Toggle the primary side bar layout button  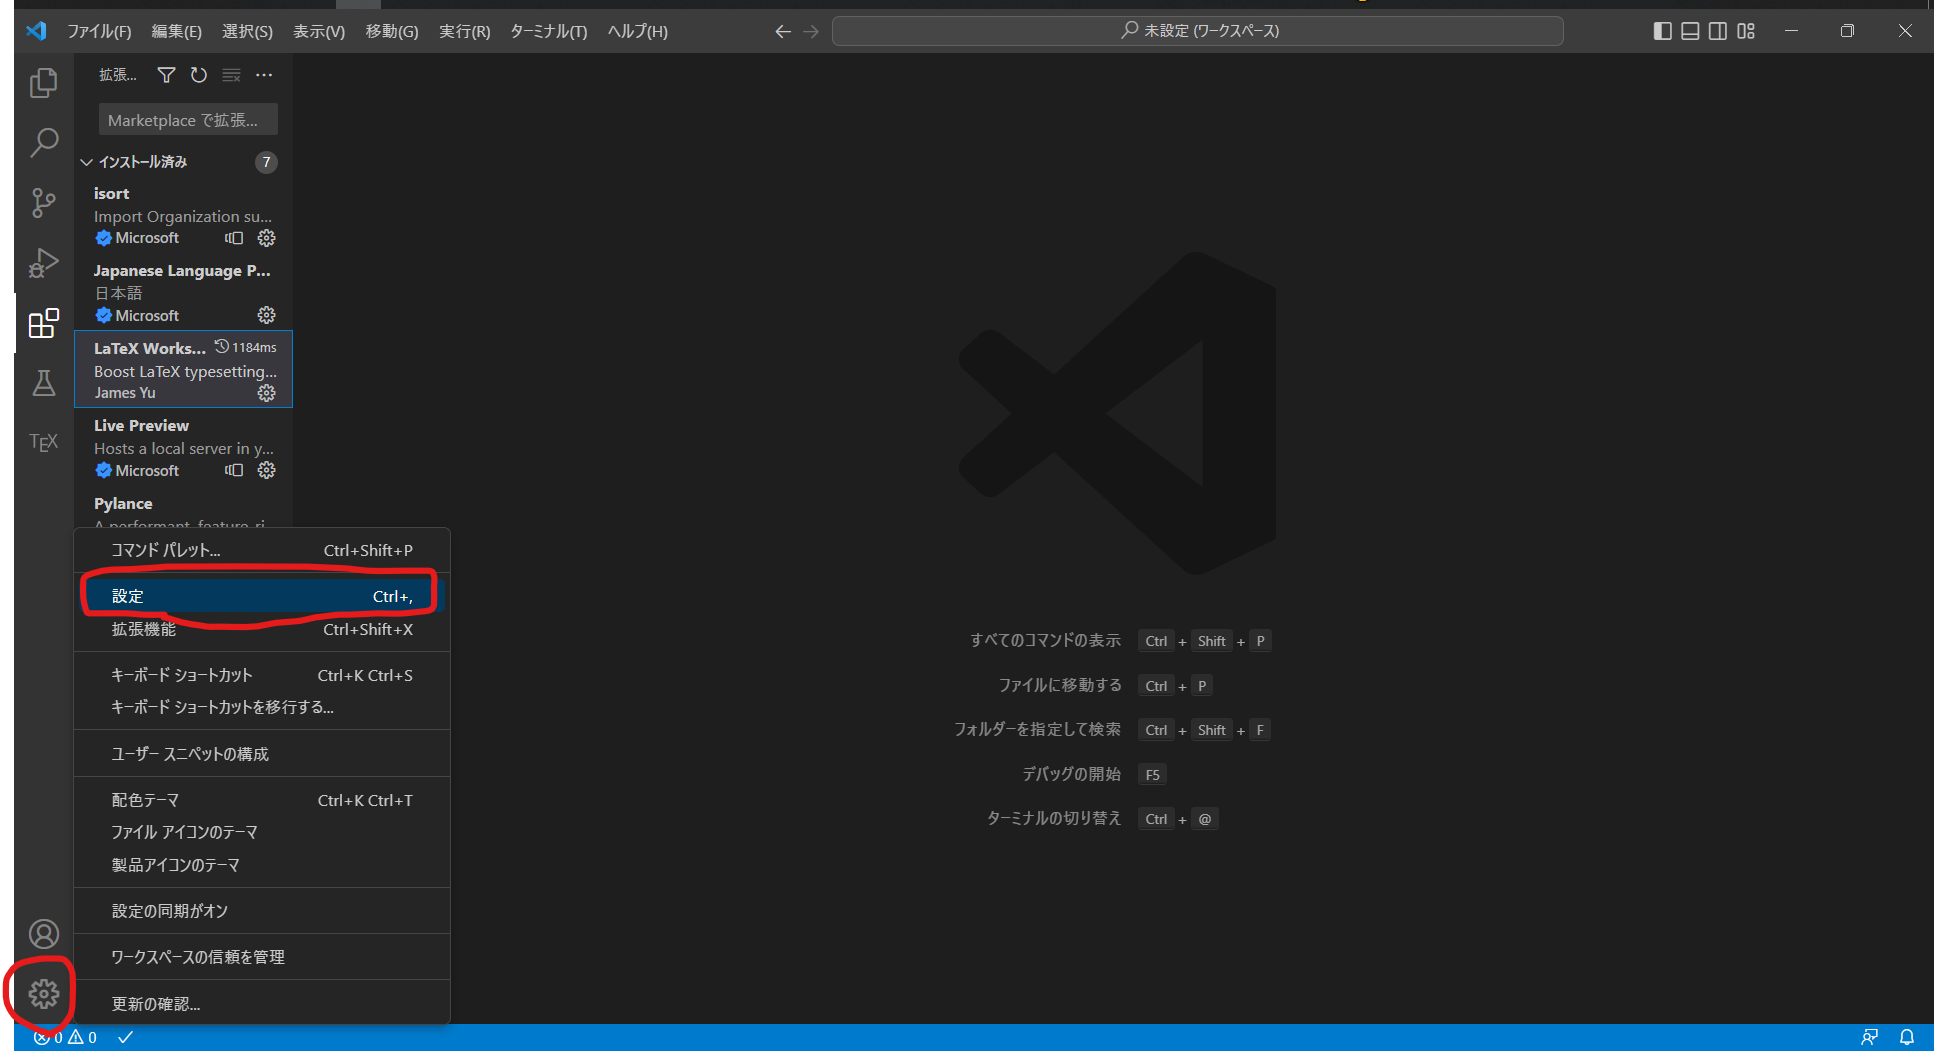pos(1662,31)
